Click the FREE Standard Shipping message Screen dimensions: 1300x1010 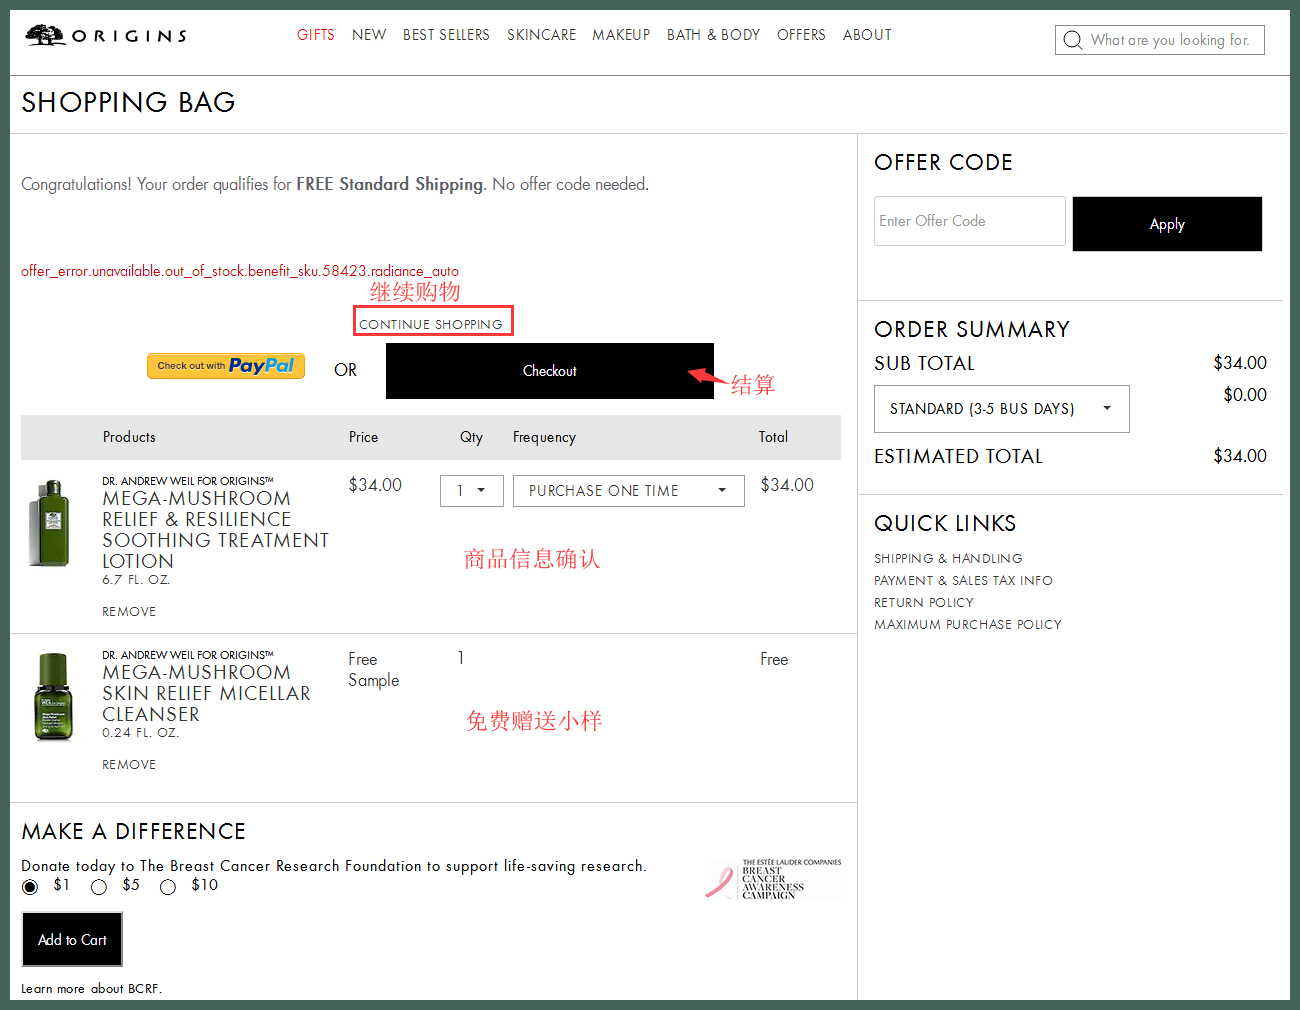pyautogui.click(x=335, y=184)
